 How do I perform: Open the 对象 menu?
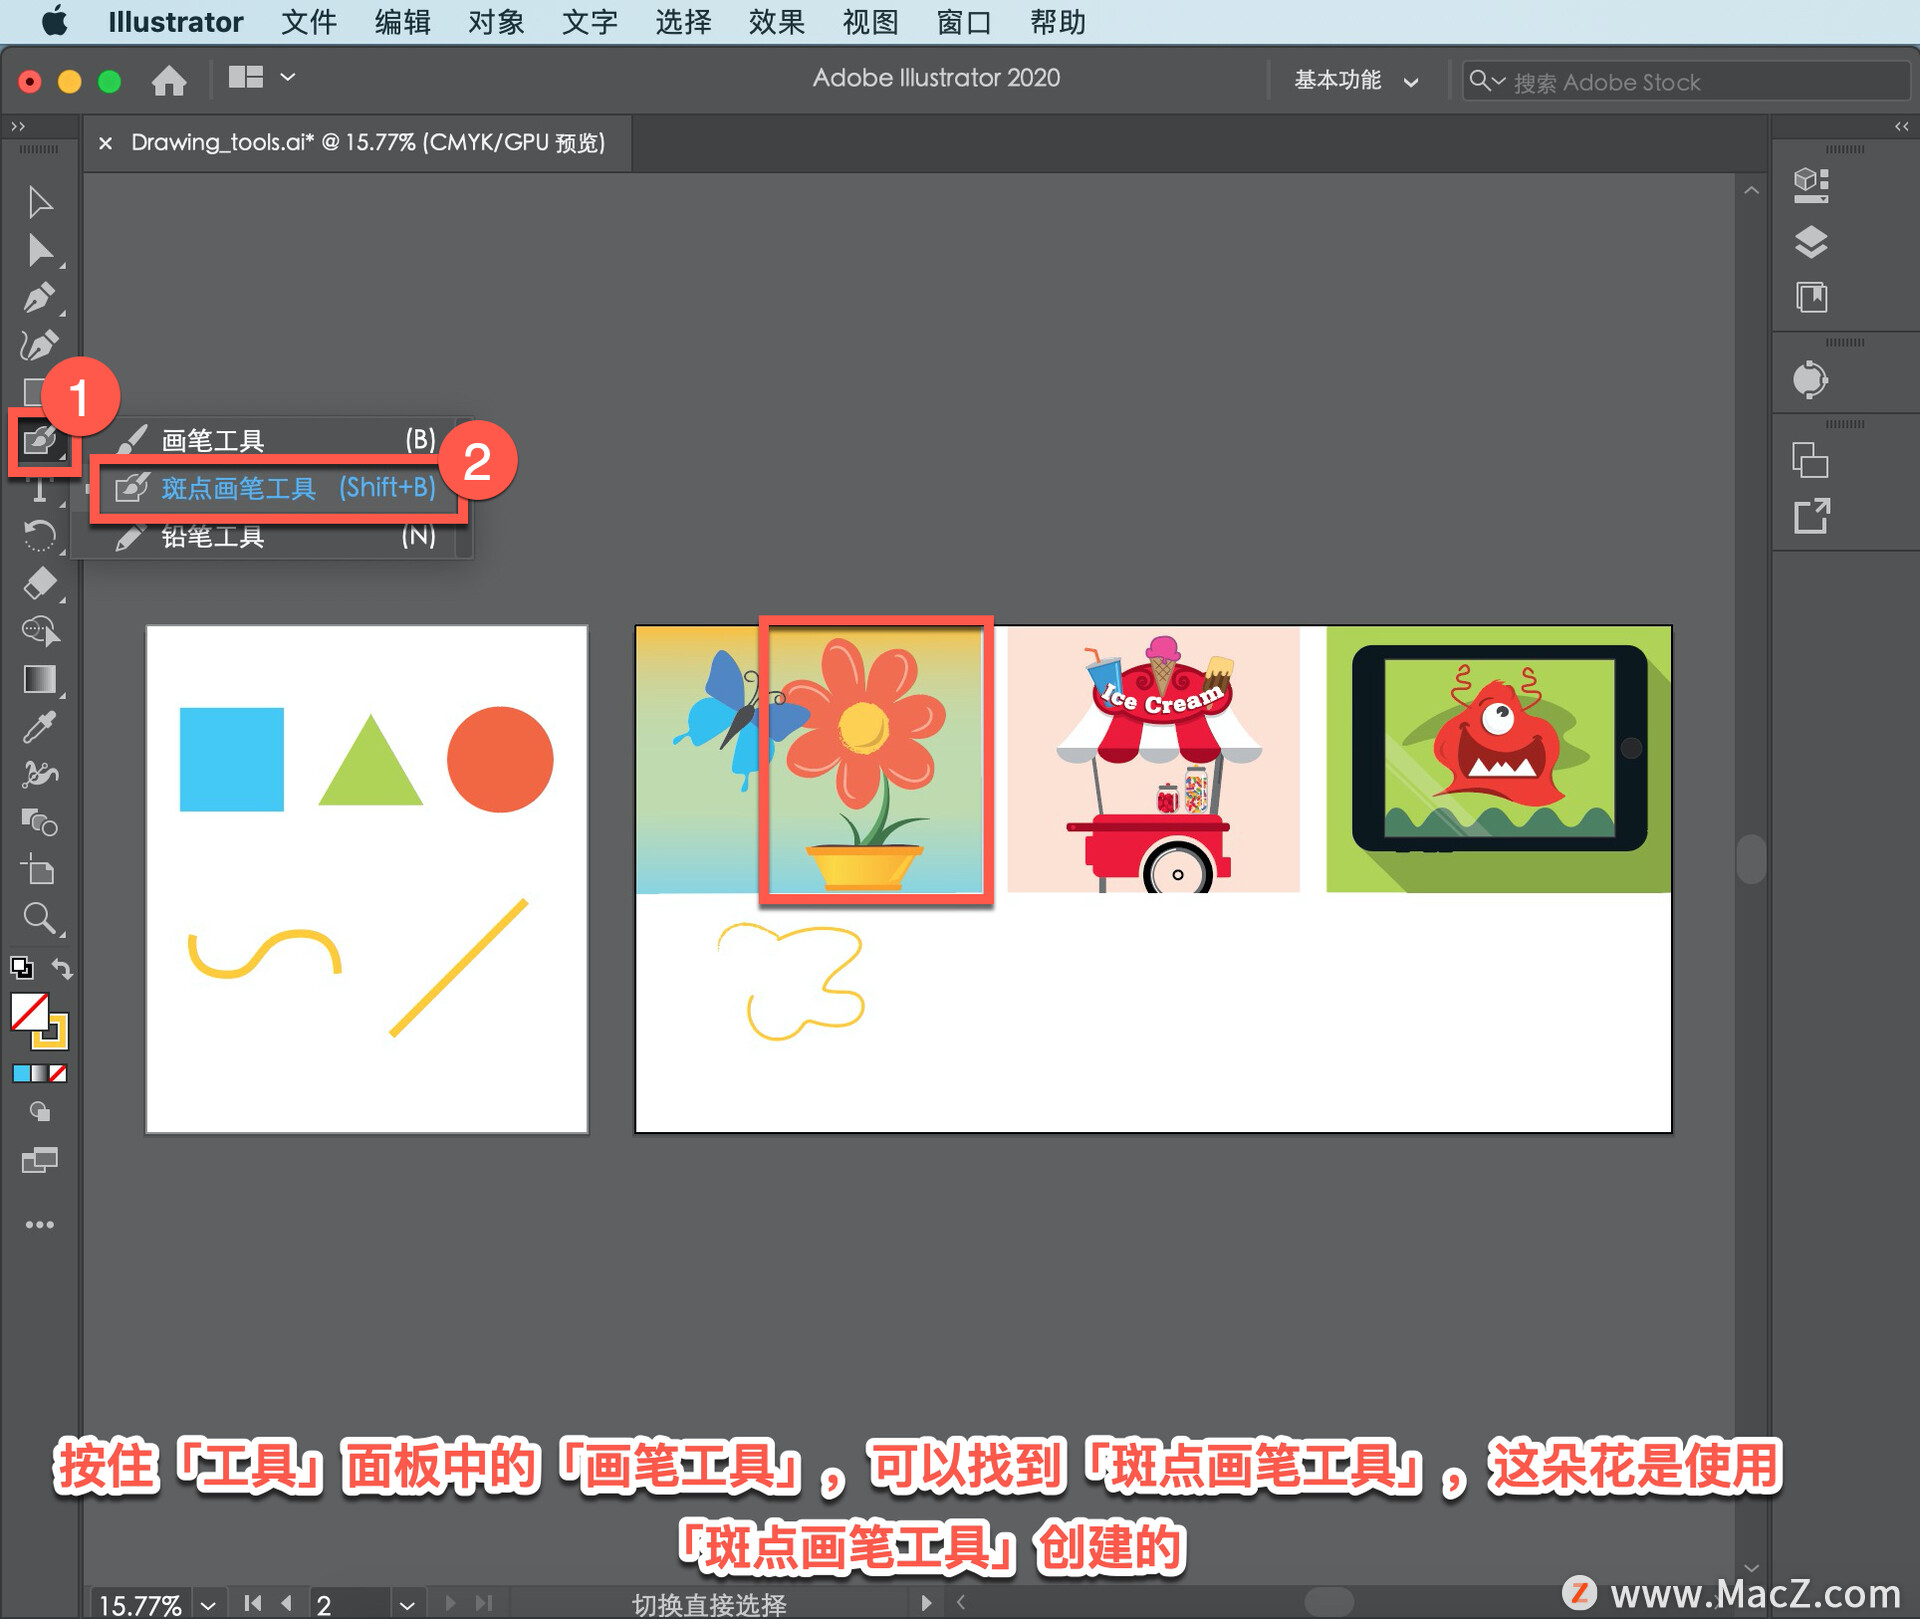(496, 21)
